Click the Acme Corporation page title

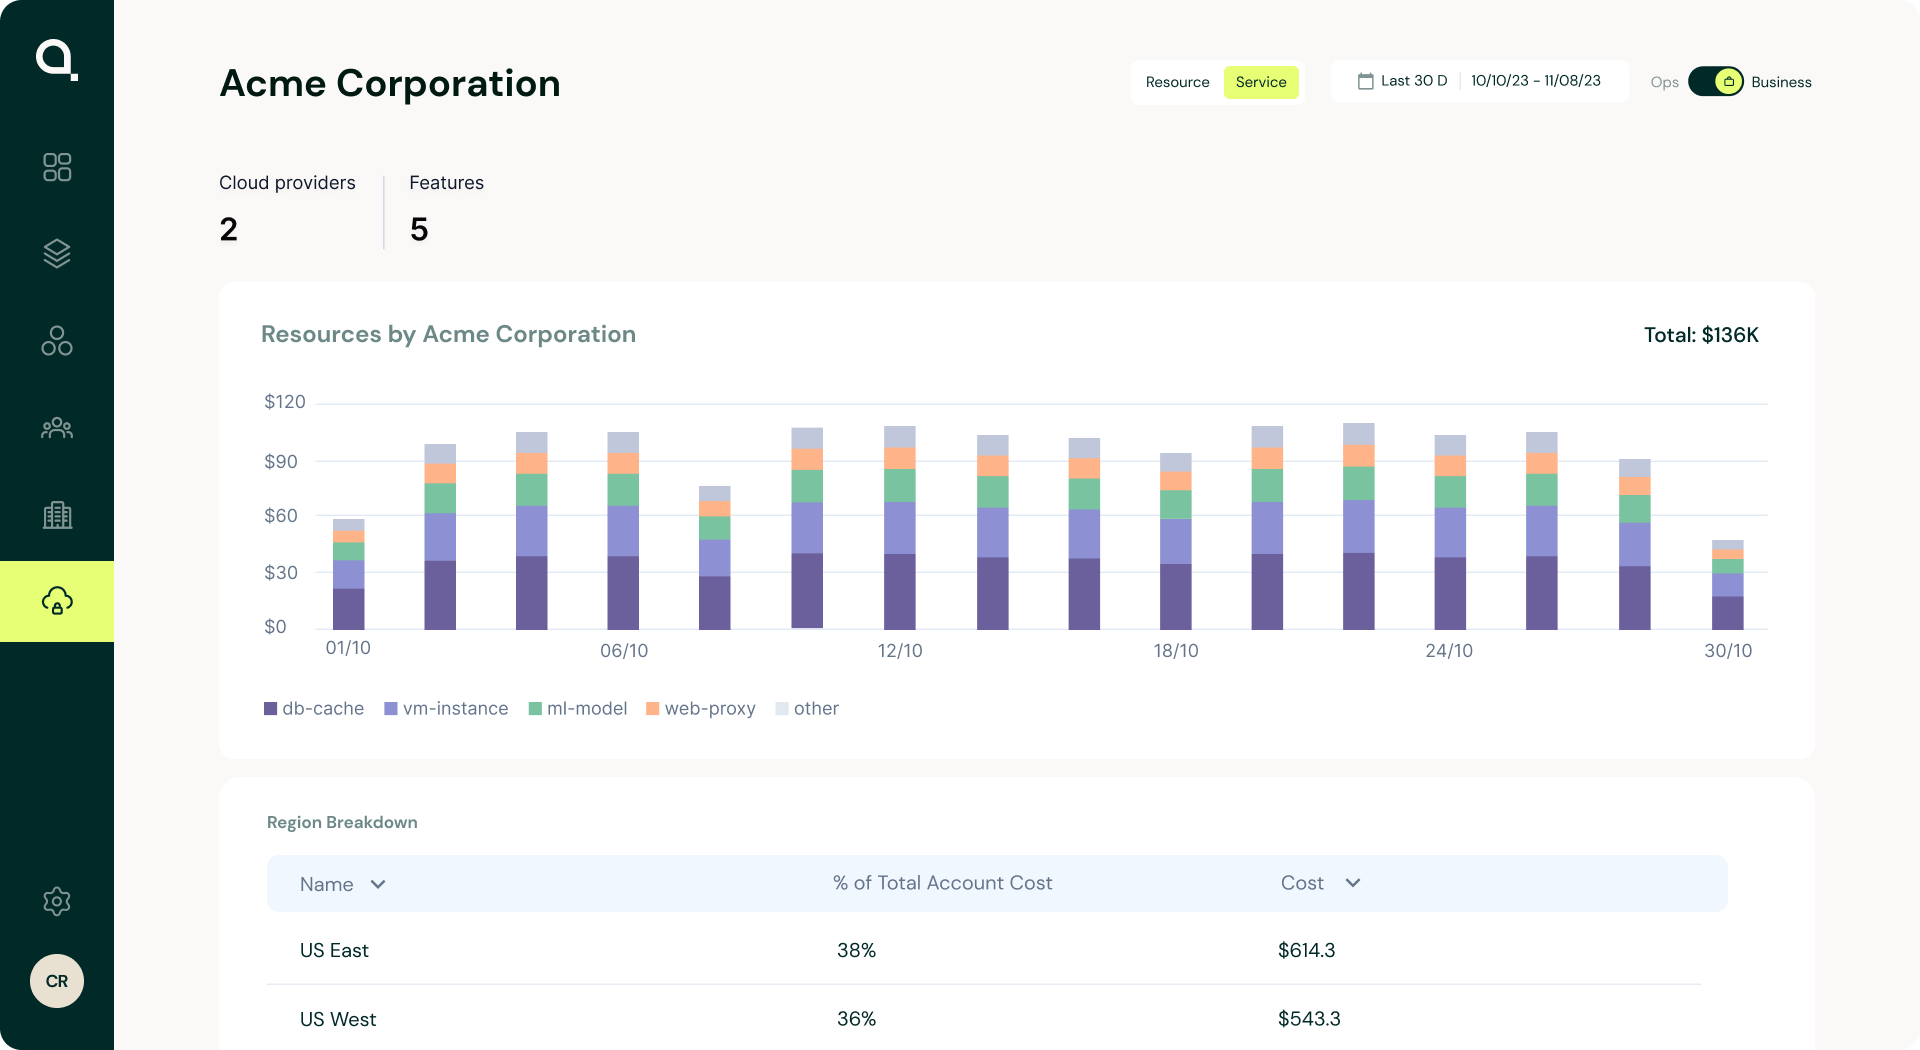click(390, 83)
